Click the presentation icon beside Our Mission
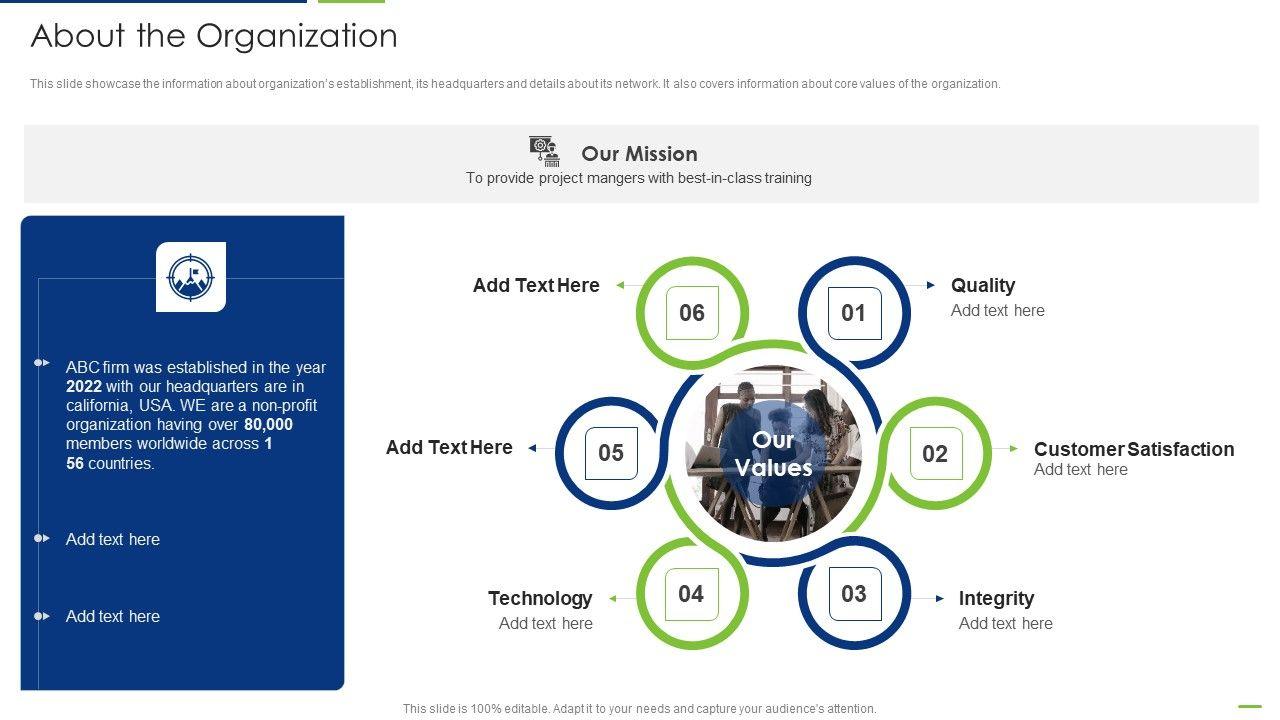Image resolution: width=1280 pixels, height=720 pixels. coord(545,151)
